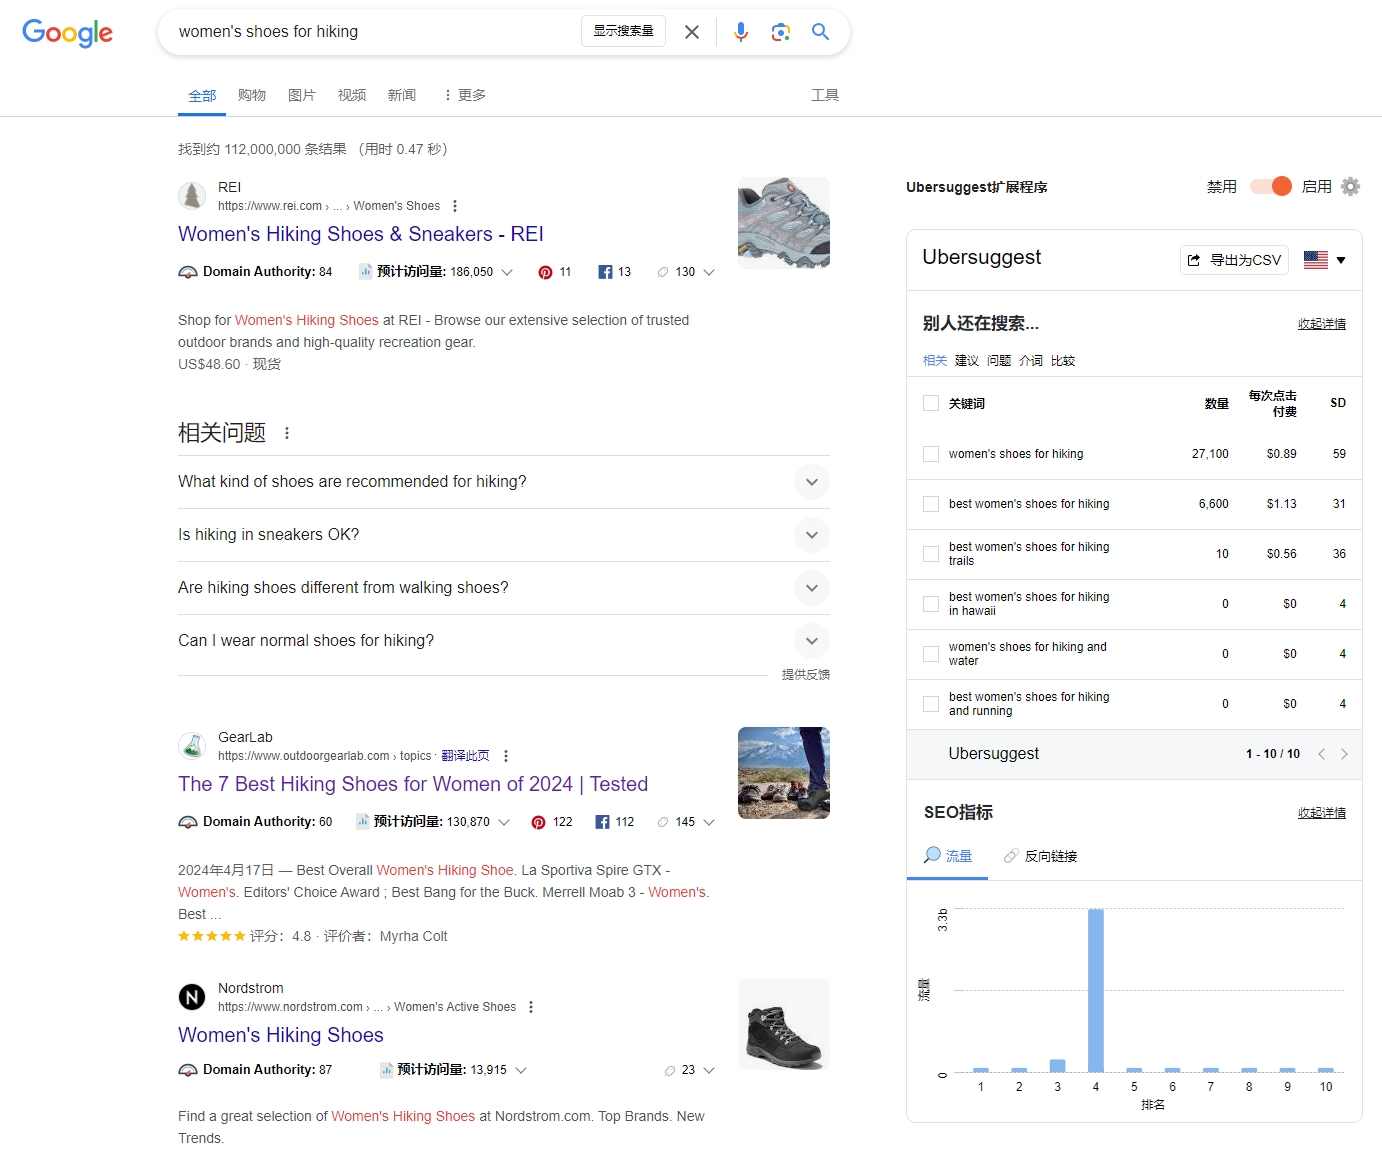The height and width of the screenshot is (1157, 1382).
Task: Check 'best women's shoes for hiking' 6,600 checkbox
Action: click(x=931, y=504)
